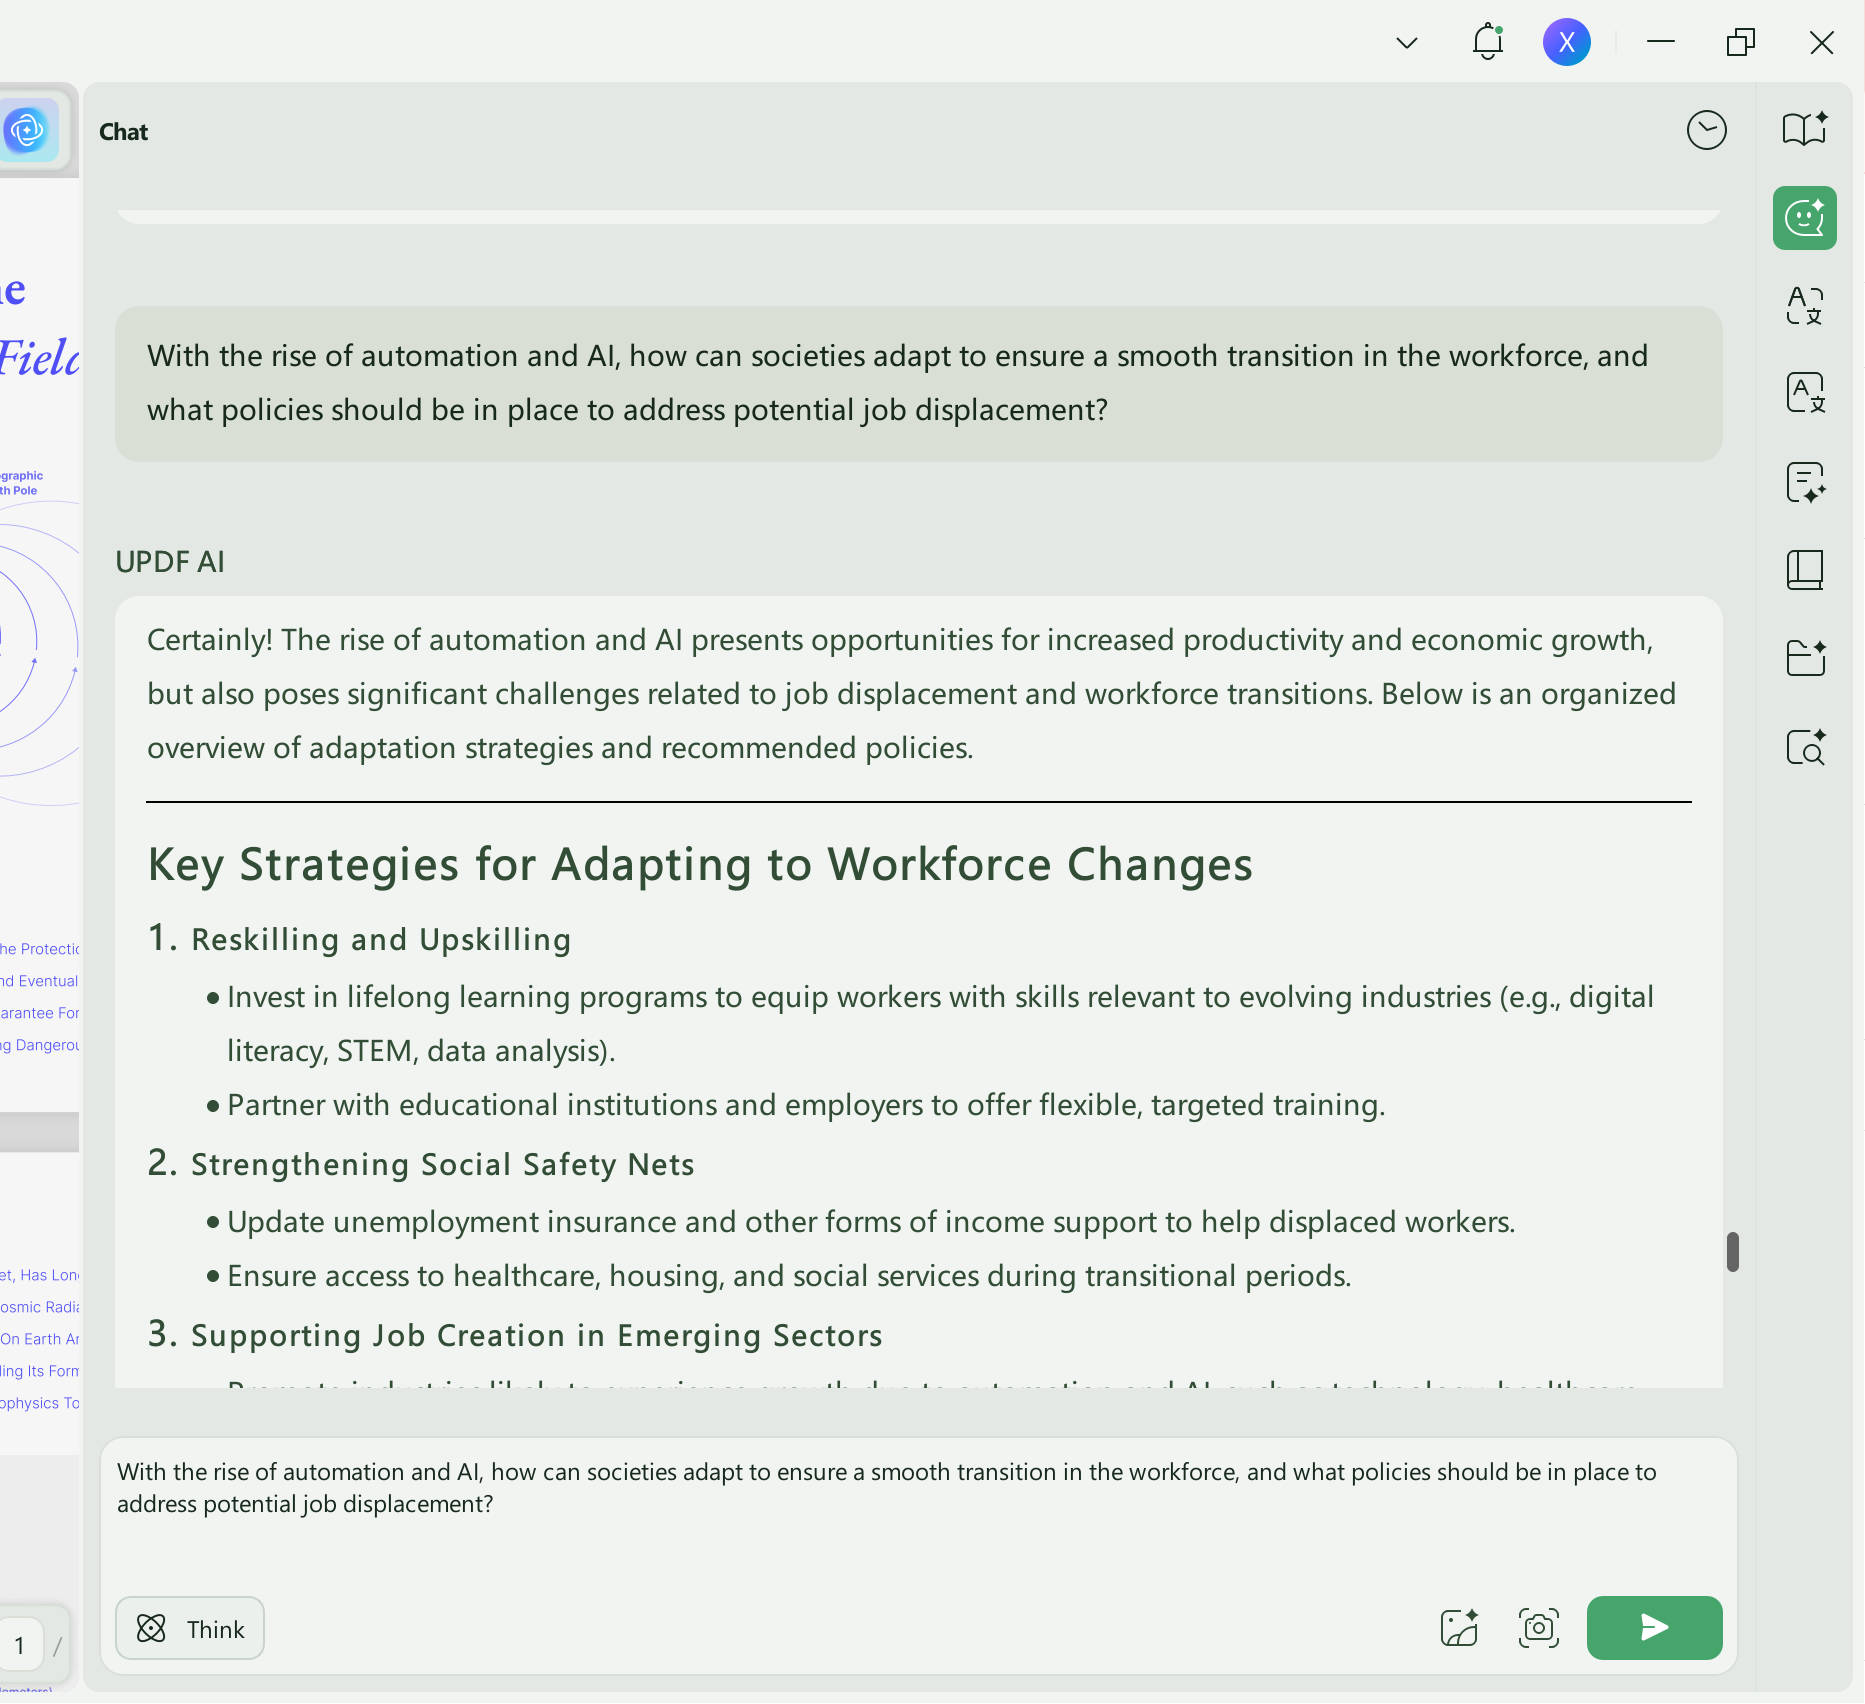Select the green AI chat icon
Image resolution: width=1865 pixels, height=1704 pixels.
click(x=1805, y=218)
